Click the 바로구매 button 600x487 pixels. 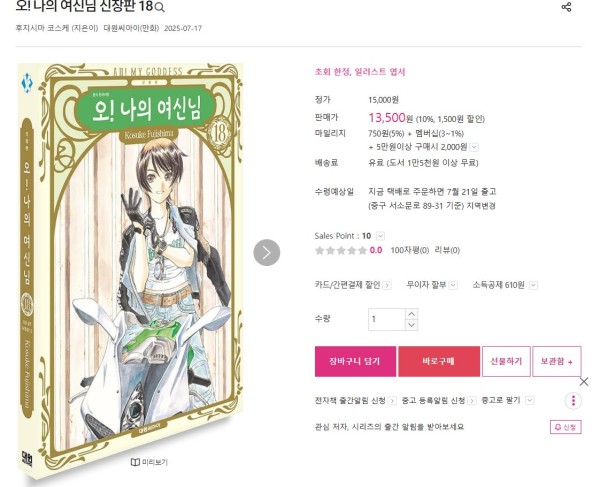click(439, 362)
